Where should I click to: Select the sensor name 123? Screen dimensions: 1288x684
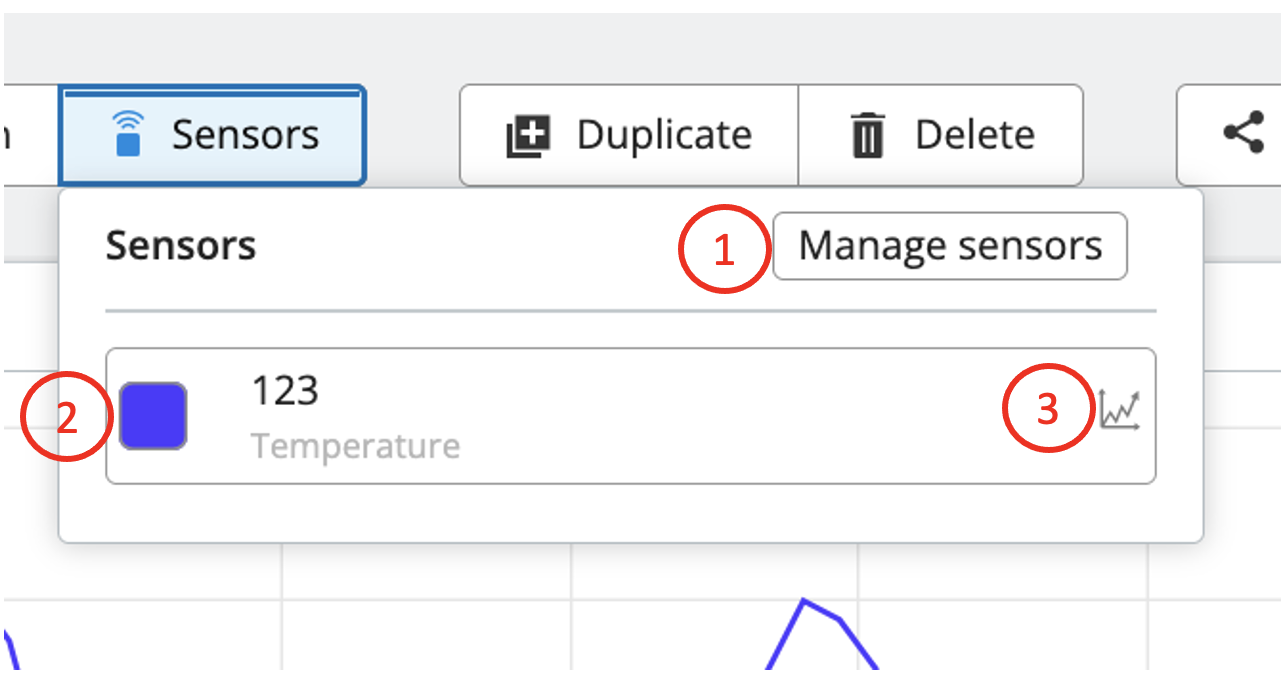tap(285, 391)
